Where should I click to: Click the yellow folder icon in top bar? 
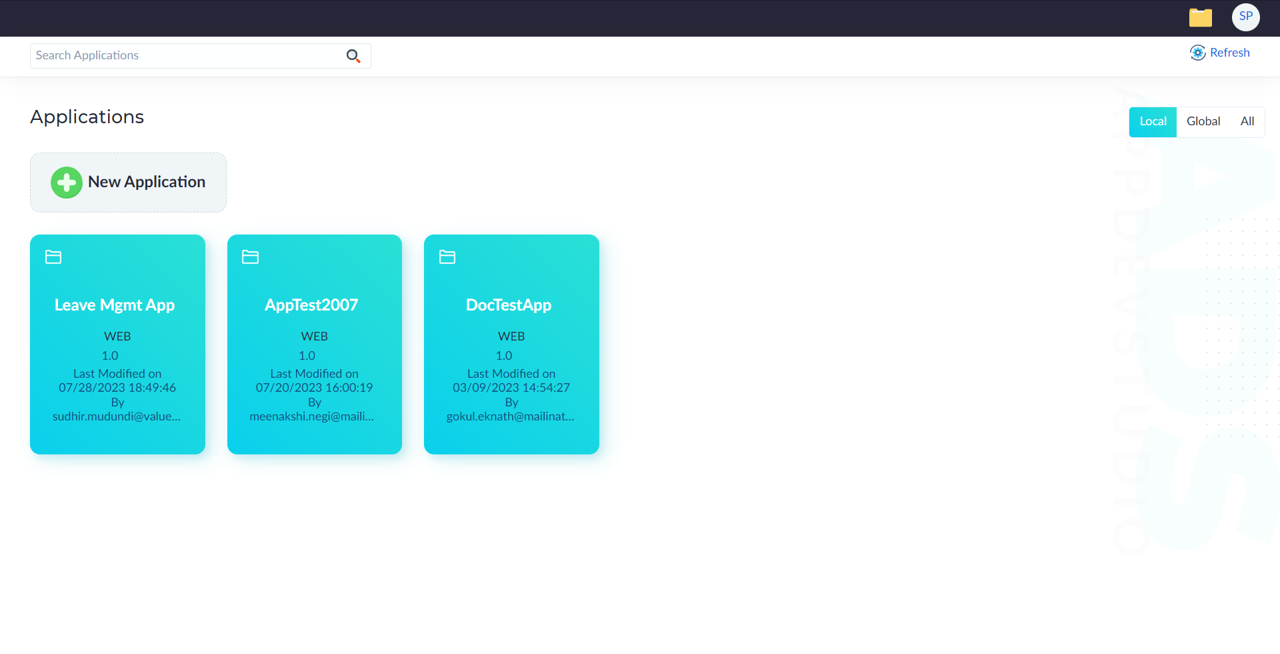tap(1200, 17)
